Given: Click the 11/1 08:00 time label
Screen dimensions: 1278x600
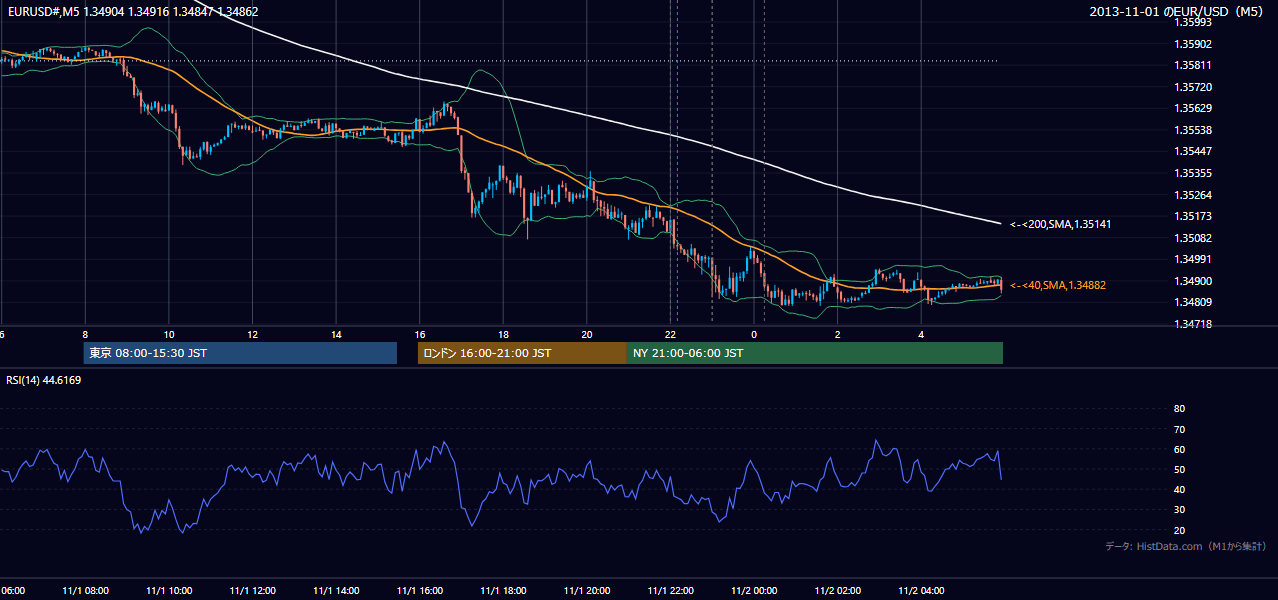Looking at the screenshot, I should (x=85, y=591).
